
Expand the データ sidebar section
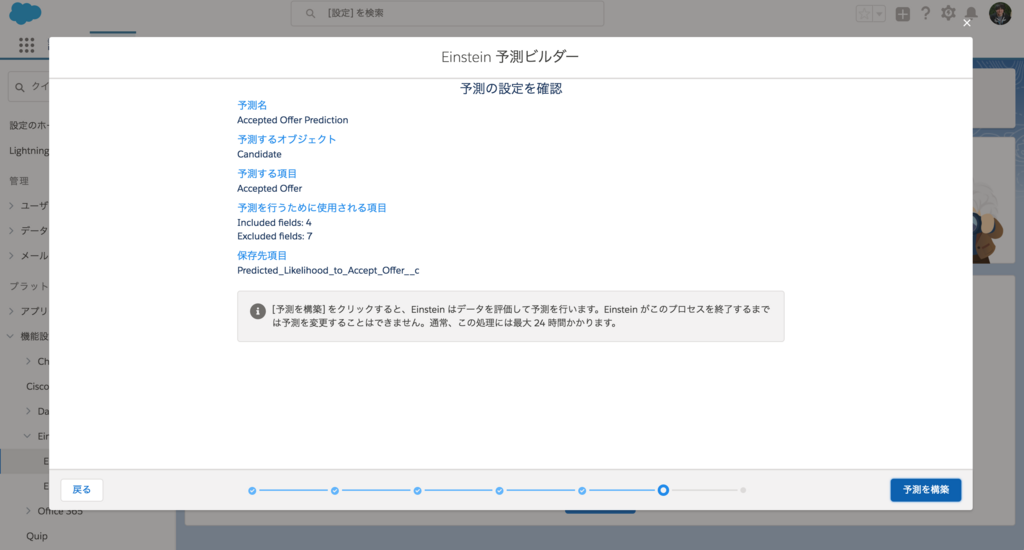11,231
